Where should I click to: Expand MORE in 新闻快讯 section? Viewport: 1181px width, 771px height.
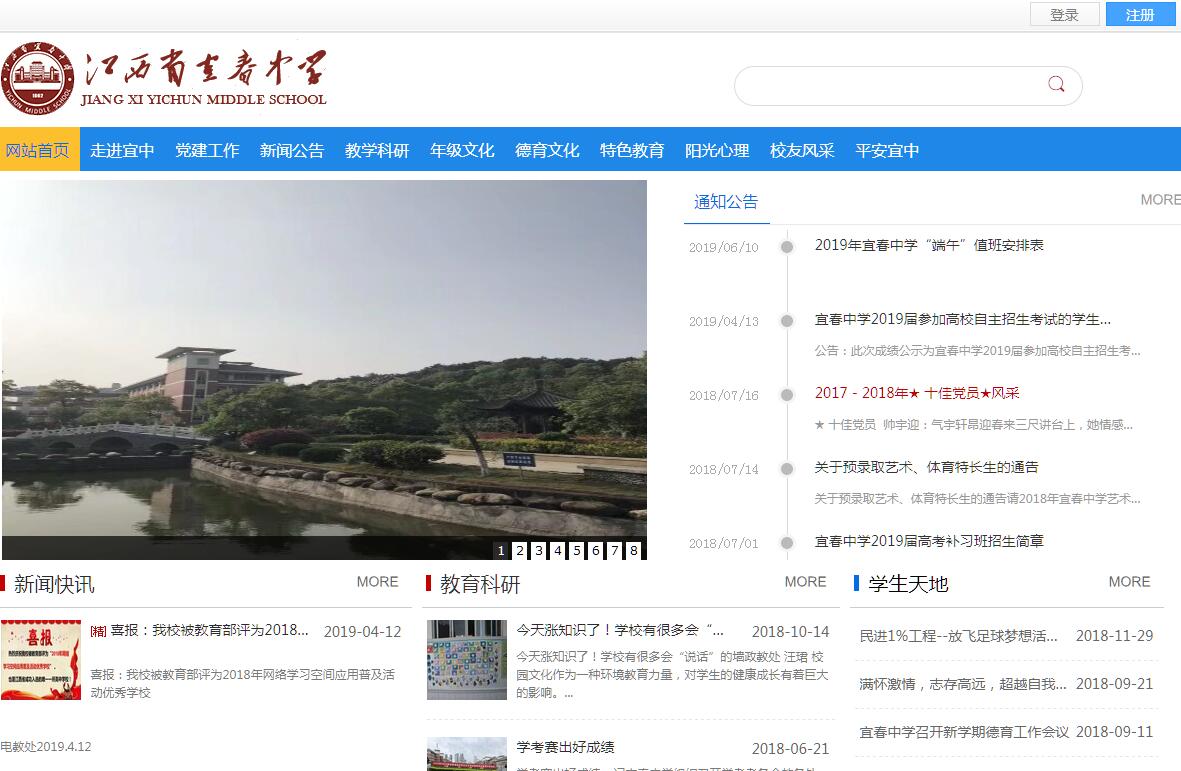[377, 582]
